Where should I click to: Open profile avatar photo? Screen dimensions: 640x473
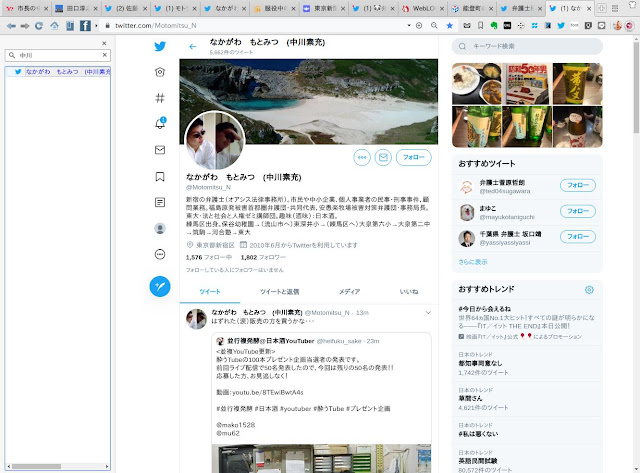click(x=215, y=140)
